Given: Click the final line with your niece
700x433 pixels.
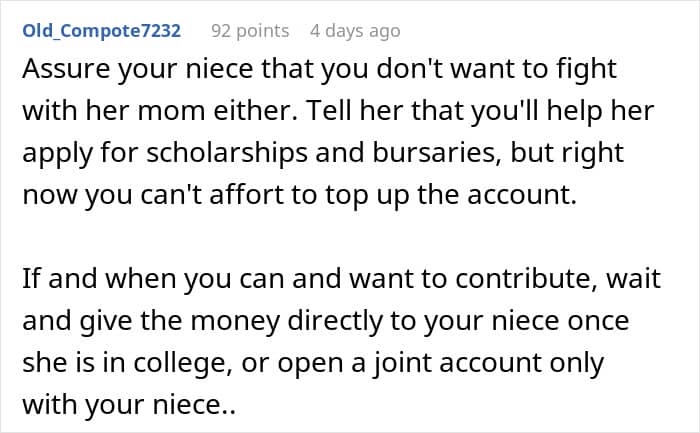Looking at the screenshot, I should 129,405.
